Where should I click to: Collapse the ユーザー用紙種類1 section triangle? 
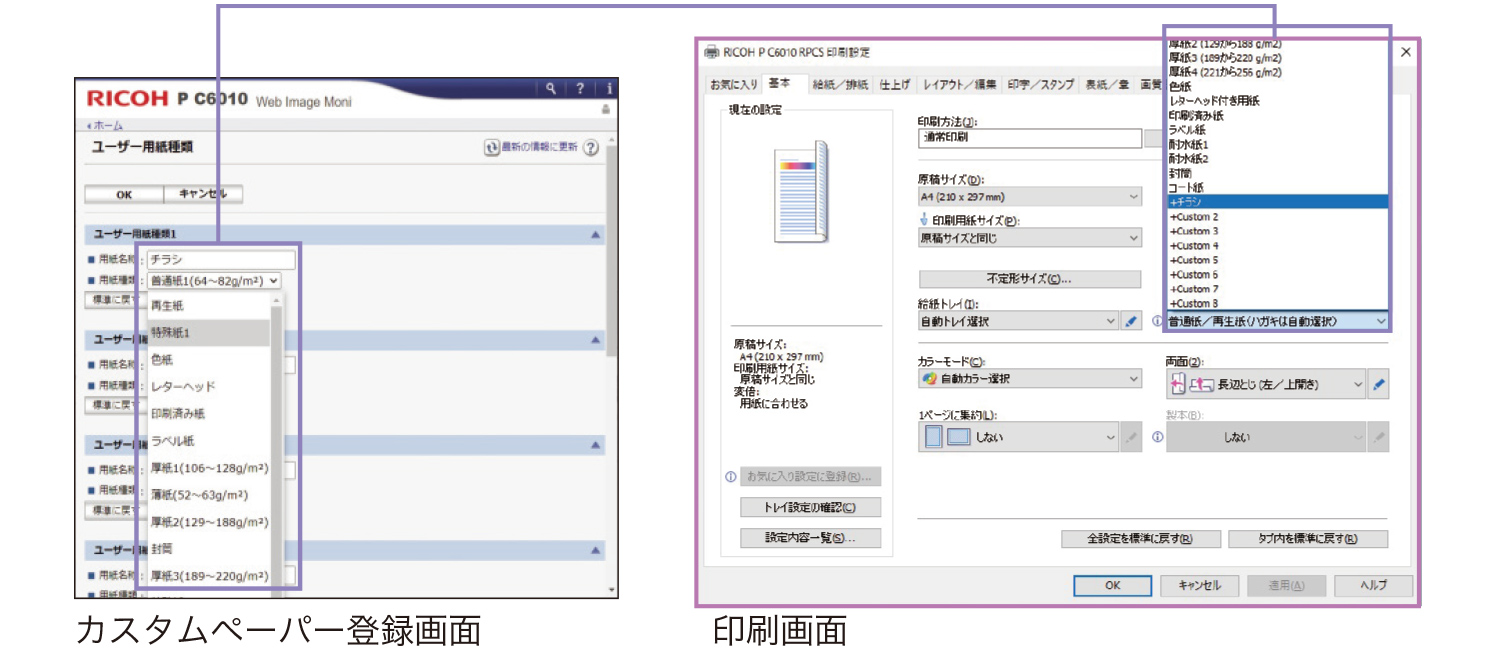595,234
